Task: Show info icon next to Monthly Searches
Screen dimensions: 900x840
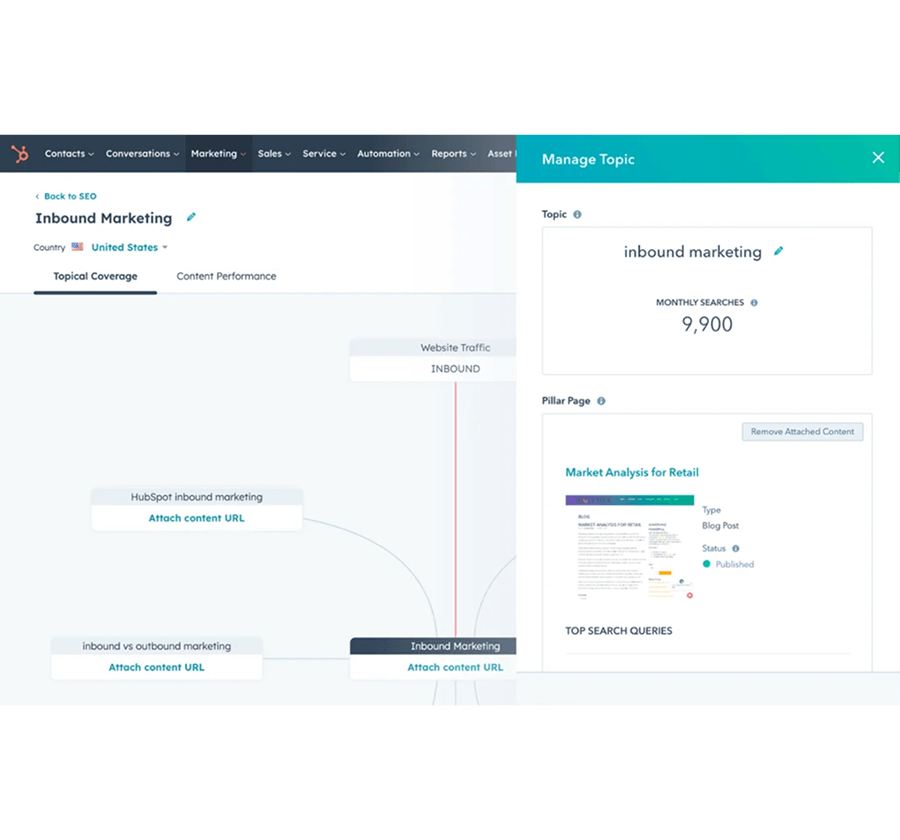Action: (x=754, y=303)
